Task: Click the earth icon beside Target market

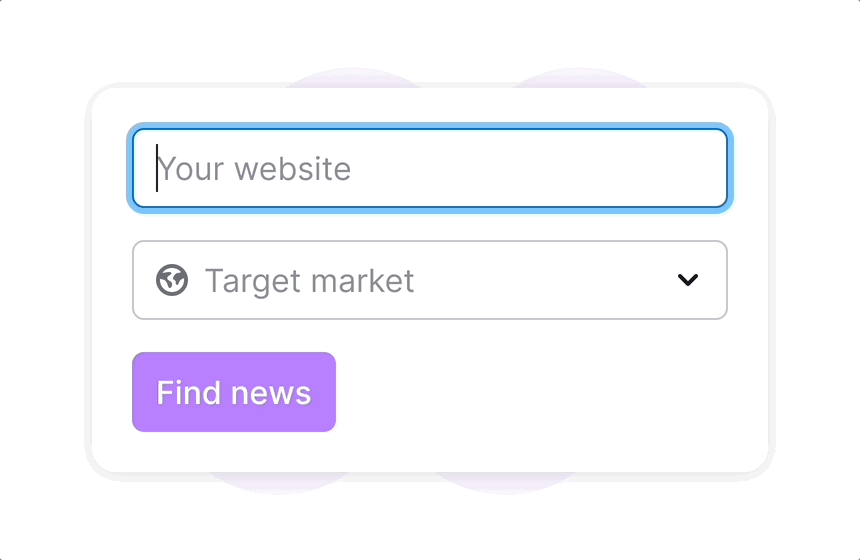Action: click(x=172, y=280)
